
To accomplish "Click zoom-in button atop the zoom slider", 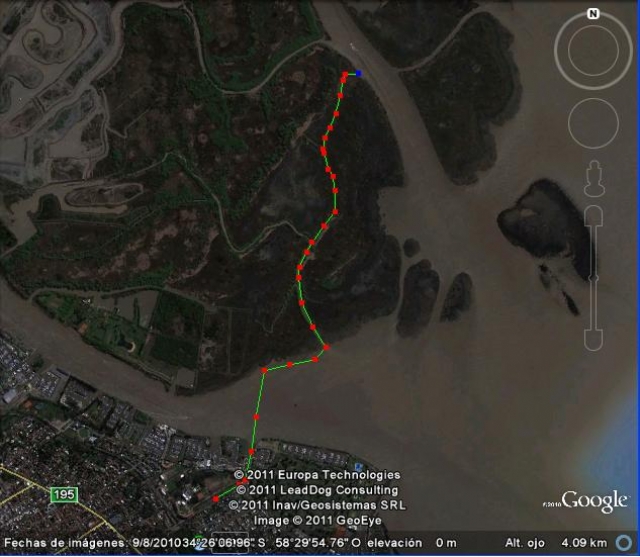I will [x=593, y=216].
